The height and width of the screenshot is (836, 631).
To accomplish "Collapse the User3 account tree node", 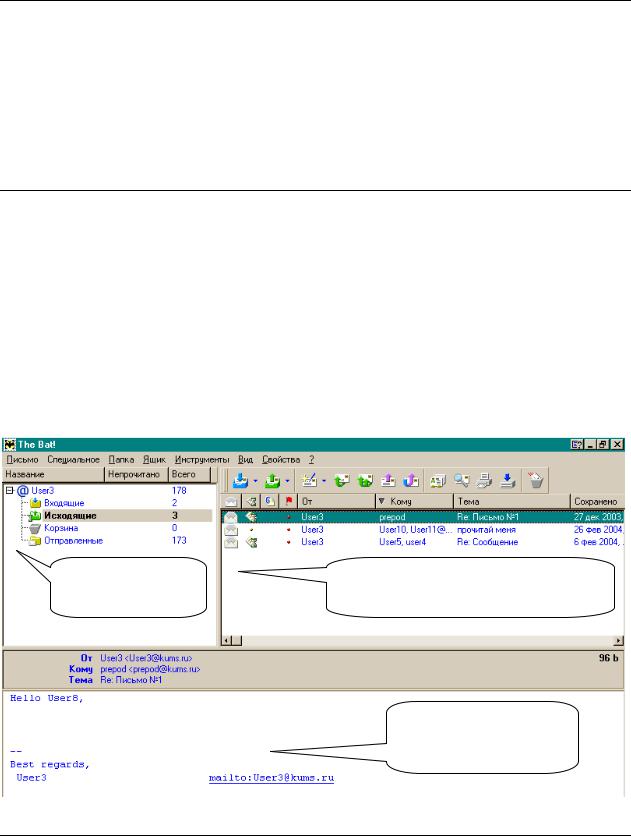I will (10, 490).
